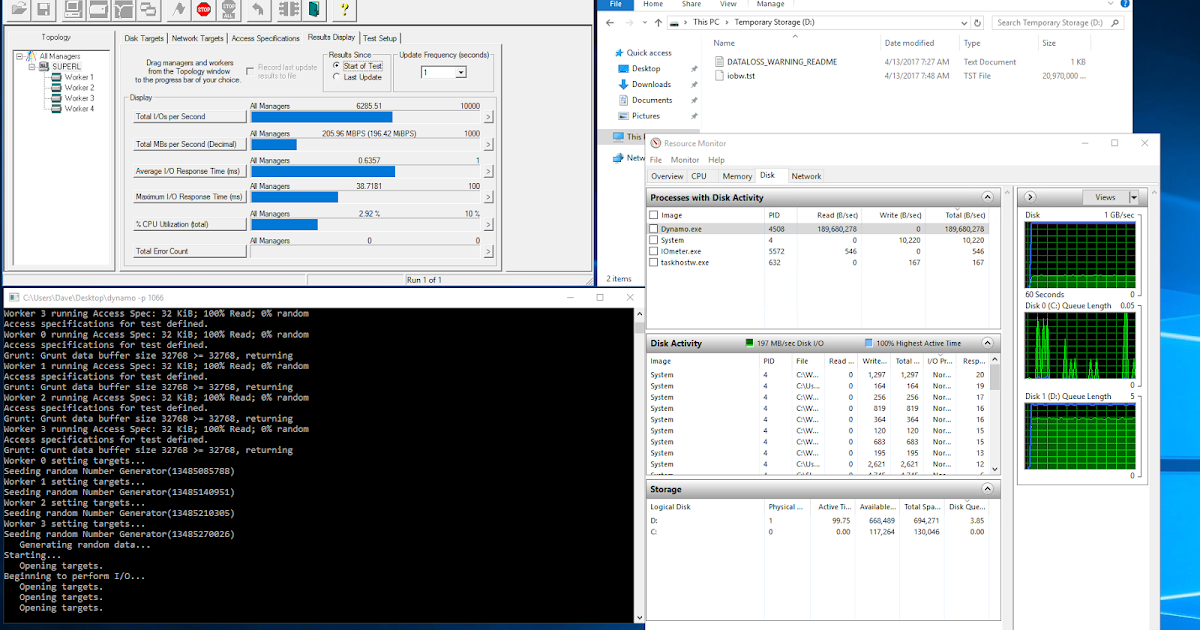Switch to Access Specifications tab
Screen dimensions: 1200x630
tap(265, 38)
